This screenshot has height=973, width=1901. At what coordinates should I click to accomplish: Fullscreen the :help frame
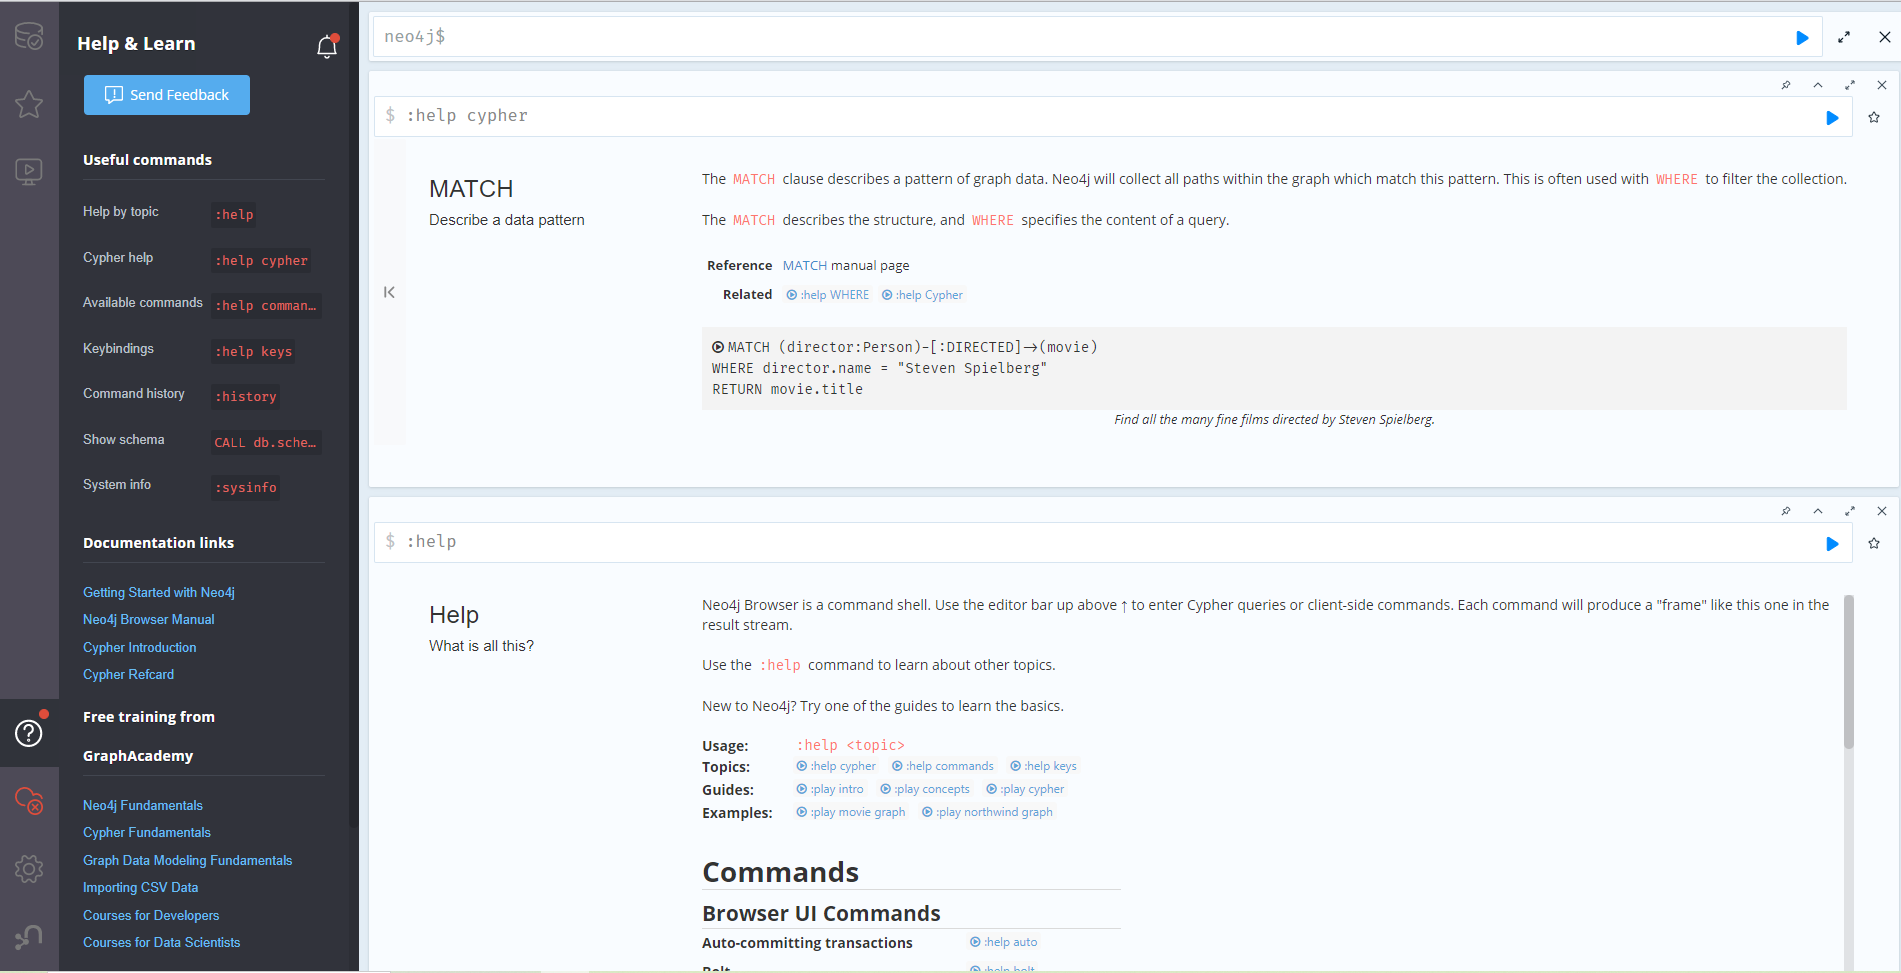pos(1850,511)
